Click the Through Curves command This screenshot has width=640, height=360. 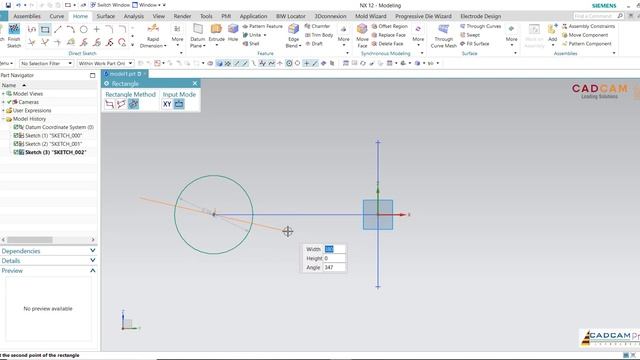coord(480,26)
